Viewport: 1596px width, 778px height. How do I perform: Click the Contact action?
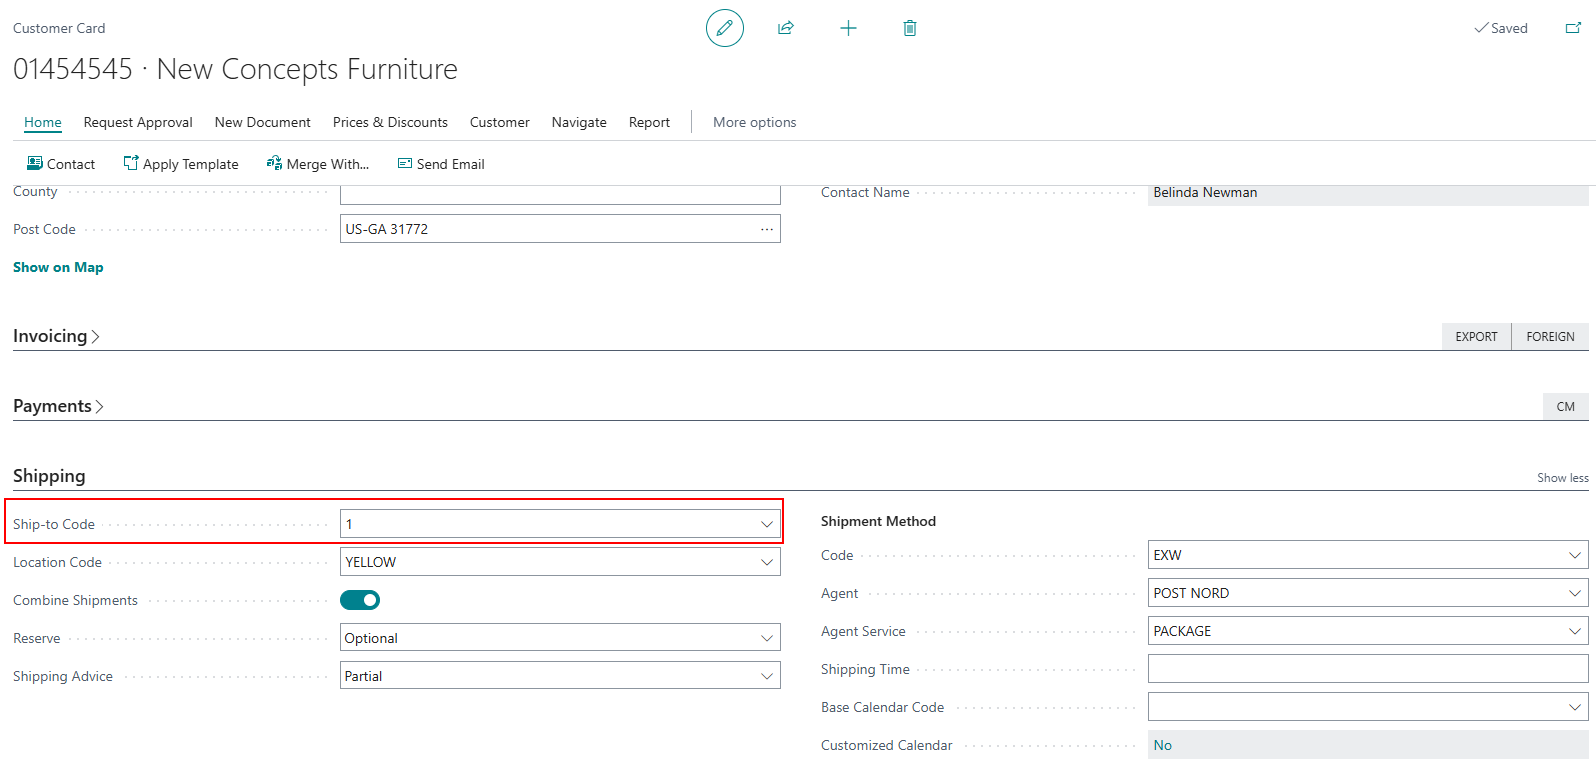[61, 164]
